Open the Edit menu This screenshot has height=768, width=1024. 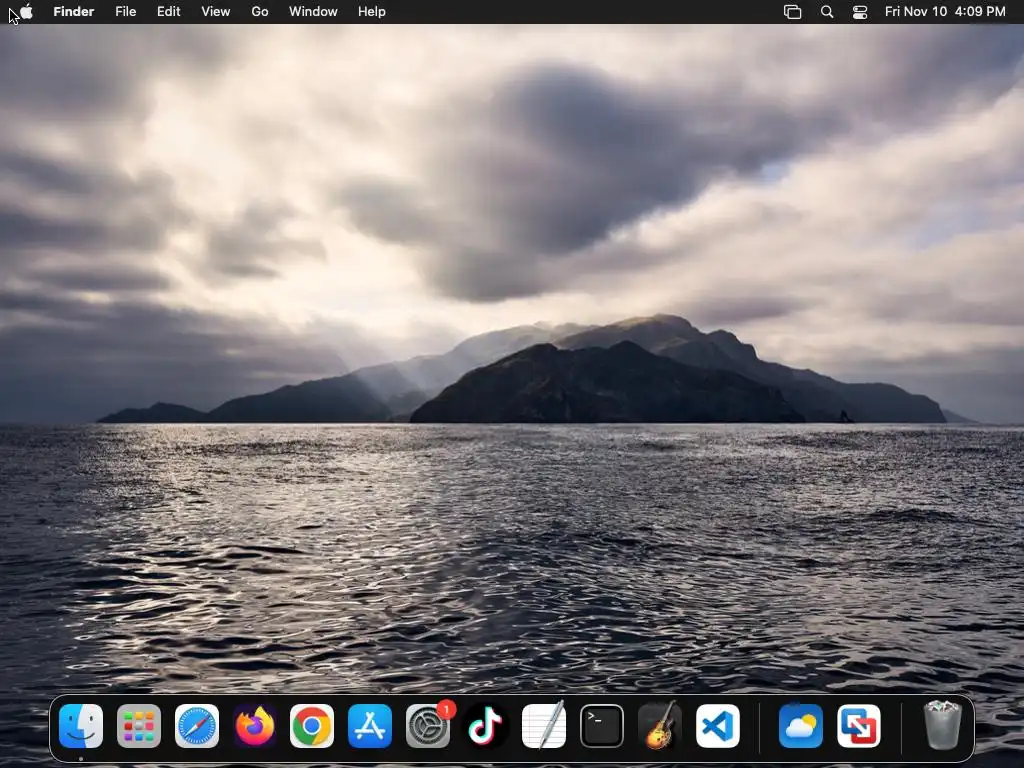pyautogui.click(x=168, y=12)
